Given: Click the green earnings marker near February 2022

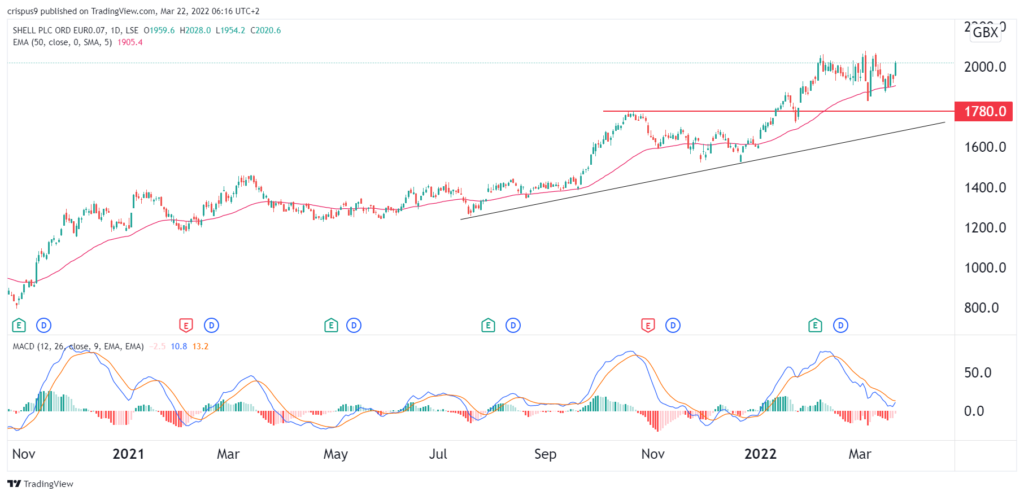Looking at the screenshot, I should click(815, 323).
